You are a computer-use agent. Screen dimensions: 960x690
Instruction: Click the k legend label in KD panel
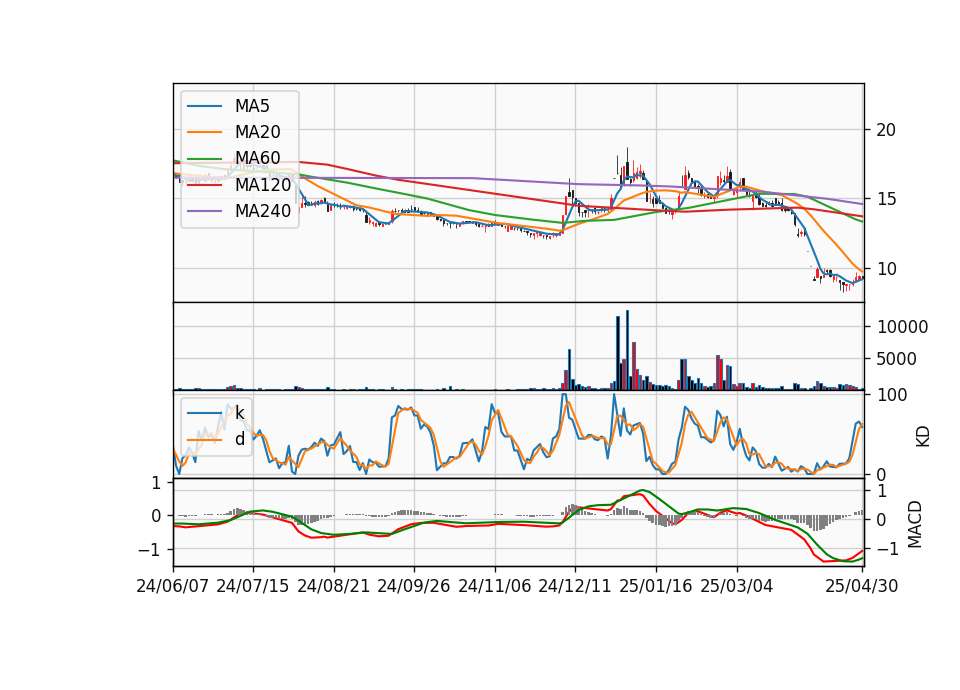click(239, 413)
